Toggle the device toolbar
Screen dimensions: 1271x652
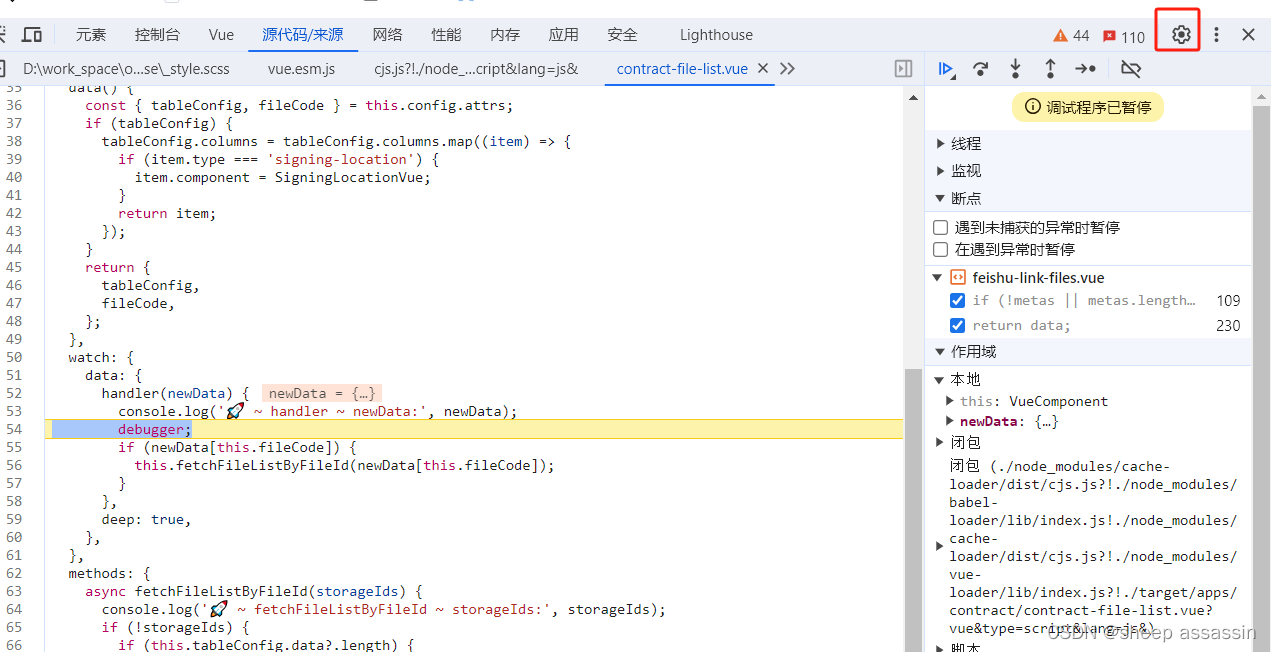point(33,33)
